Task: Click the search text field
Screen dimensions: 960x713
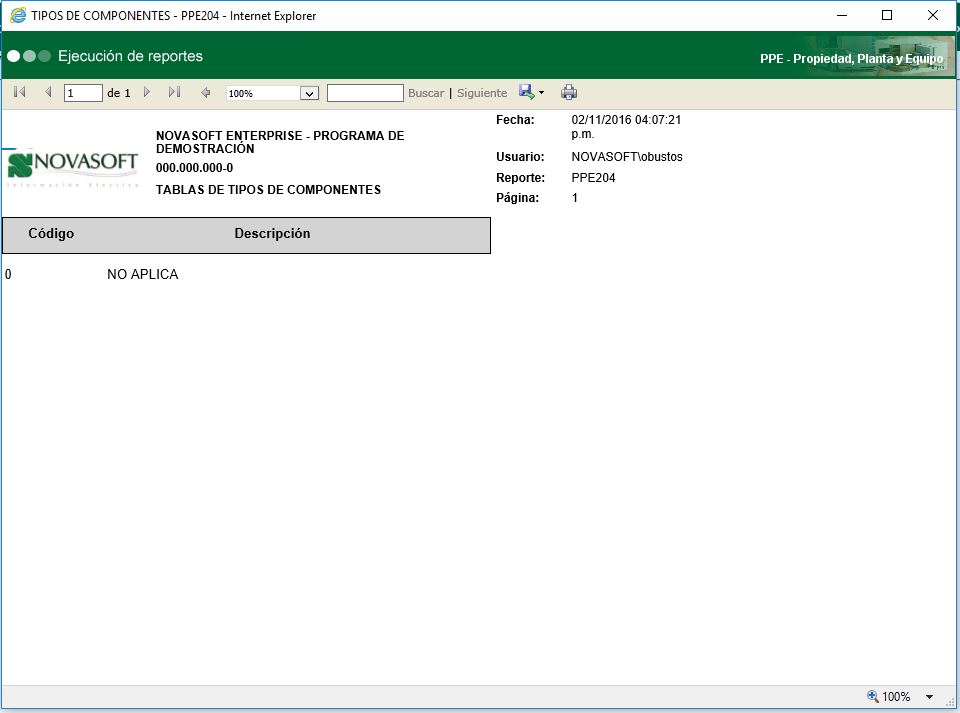Action: [x=365, y=93]
